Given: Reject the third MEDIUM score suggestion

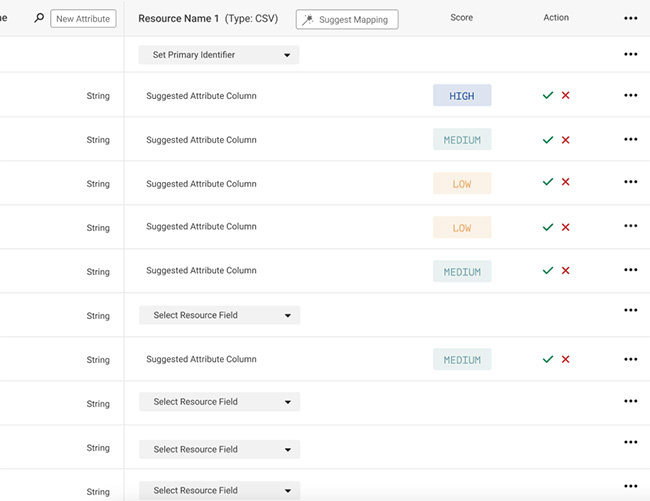Looking at the screenshot, I should click(x=565, y=359).
